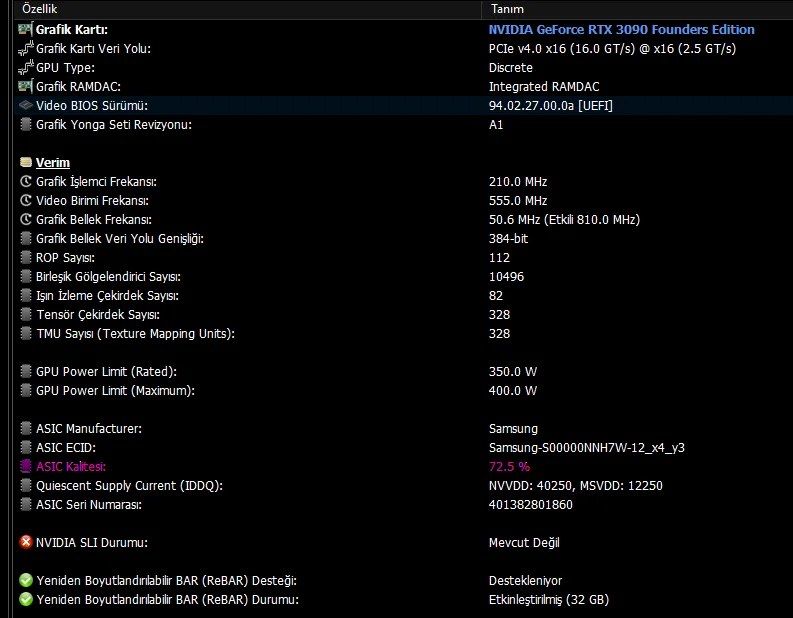Click the chip icon for GPU Power Limit (Maximum)
Image resolution: width=793 pixels, height=618 pixels.
click(25, 390)
